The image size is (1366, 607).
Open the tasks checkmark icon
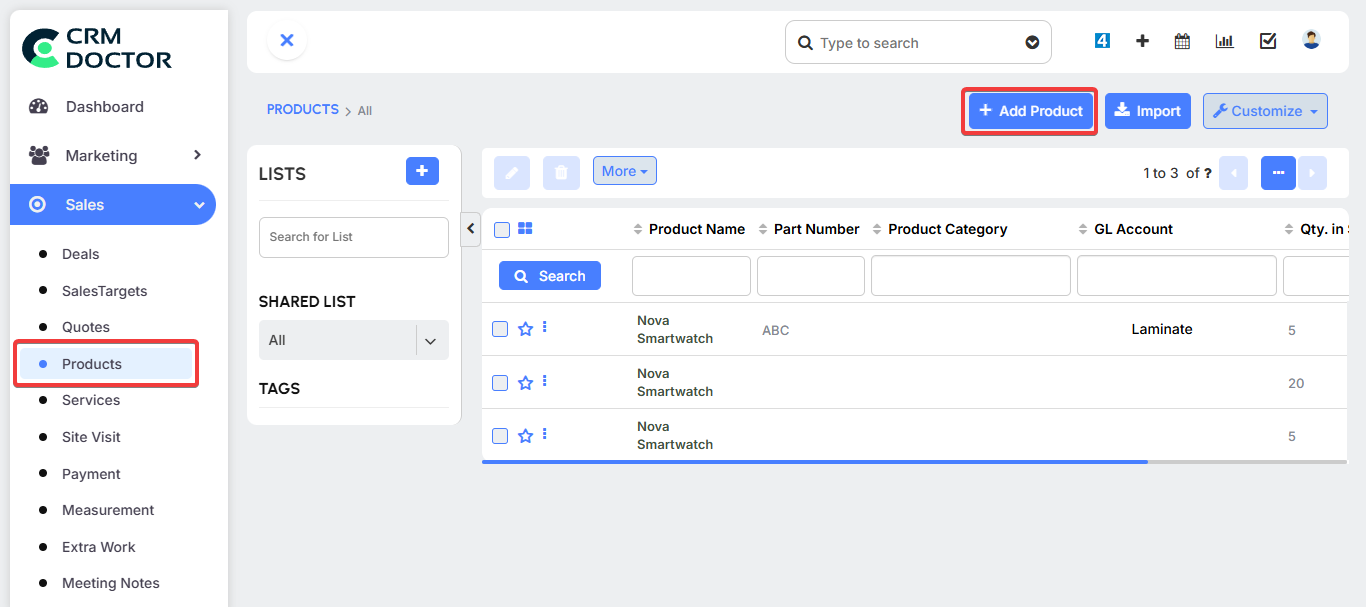[1268, 41]
